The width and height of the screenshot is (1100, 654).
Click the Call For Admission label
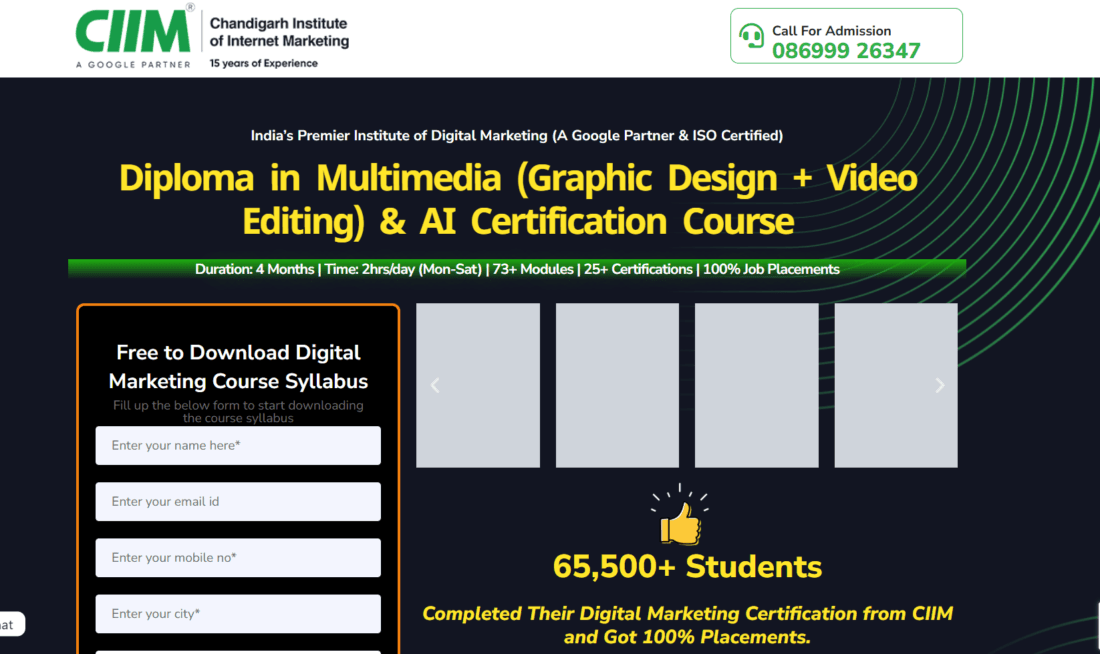tap(831, 30)
